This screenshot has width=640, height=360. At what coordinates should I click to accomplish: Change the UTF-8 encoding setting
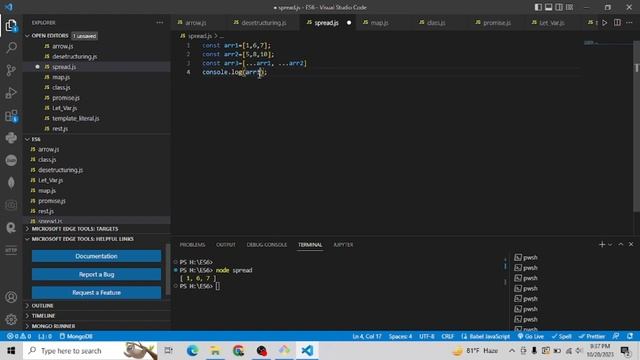click(x=427, y=336)
